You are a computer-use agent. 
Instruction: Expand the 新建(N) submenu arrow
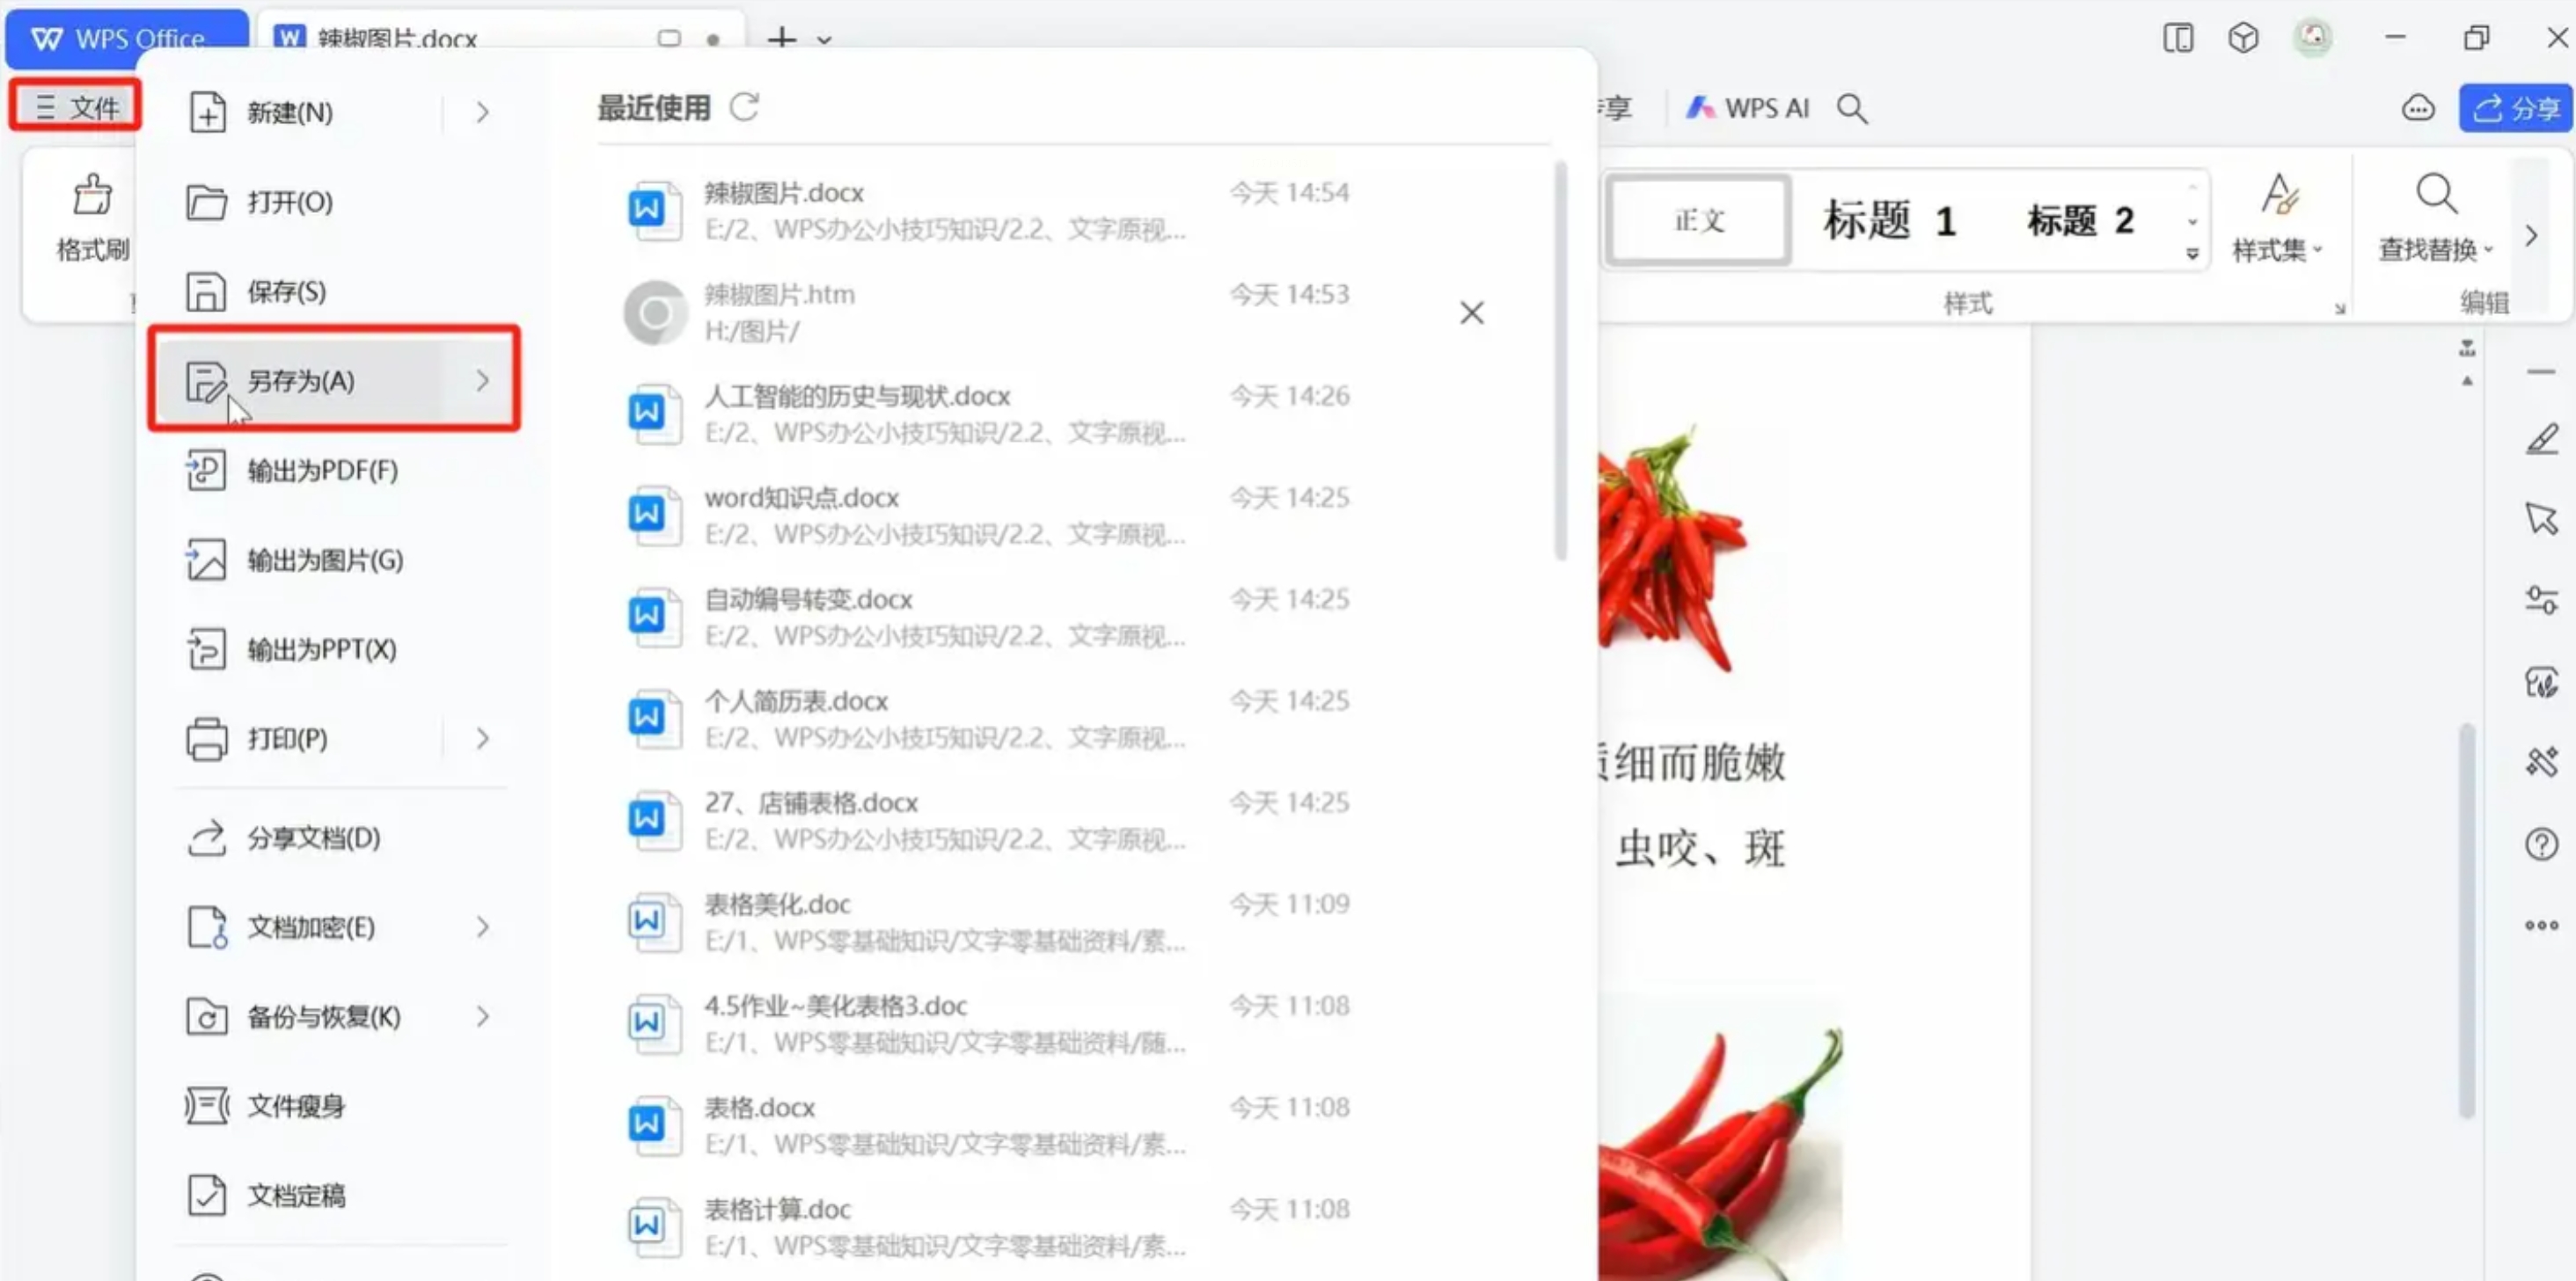(x=483, y=112)
